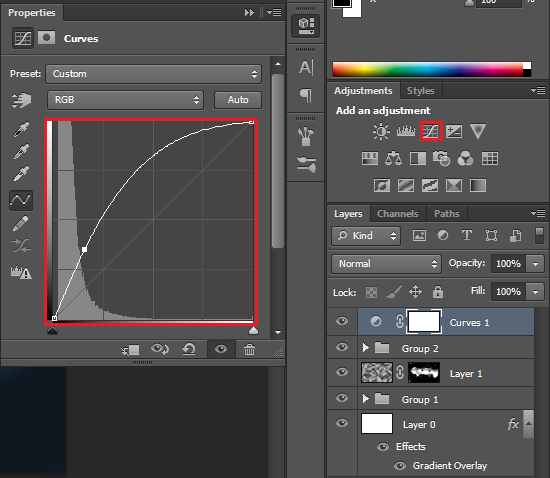Switch to the Channels tab
The image size is (550, 478).
(x=398, y=214)
